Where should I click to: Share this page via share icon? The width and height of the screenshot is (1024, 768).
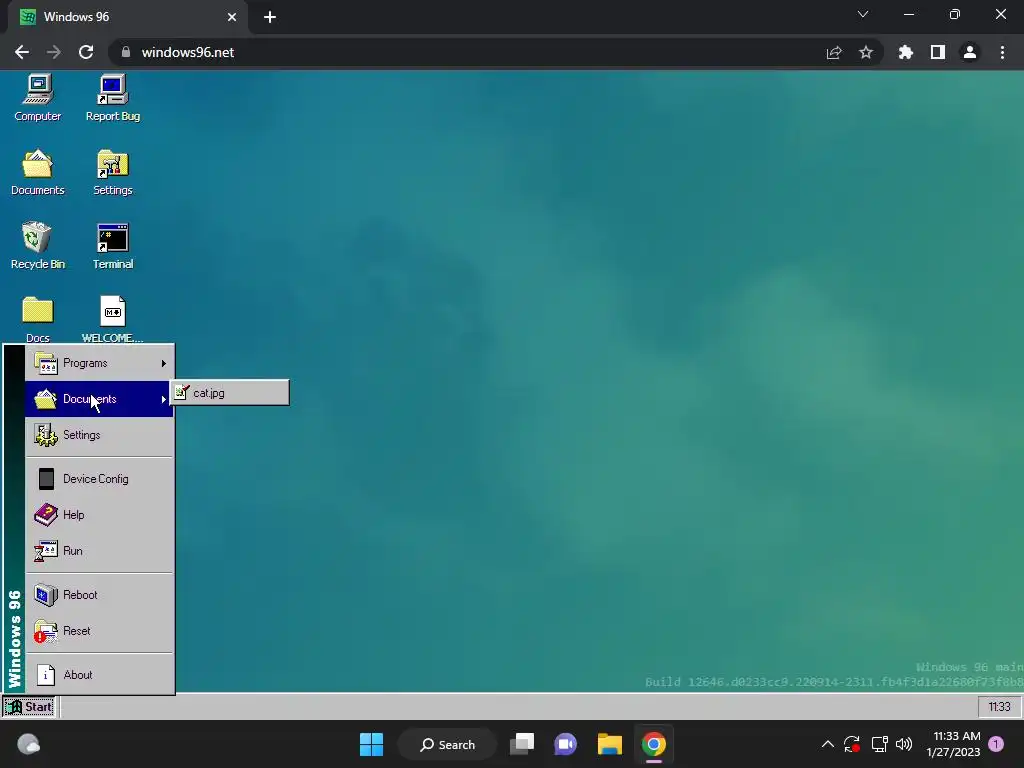pyautogui.click(x=834, y=52)
